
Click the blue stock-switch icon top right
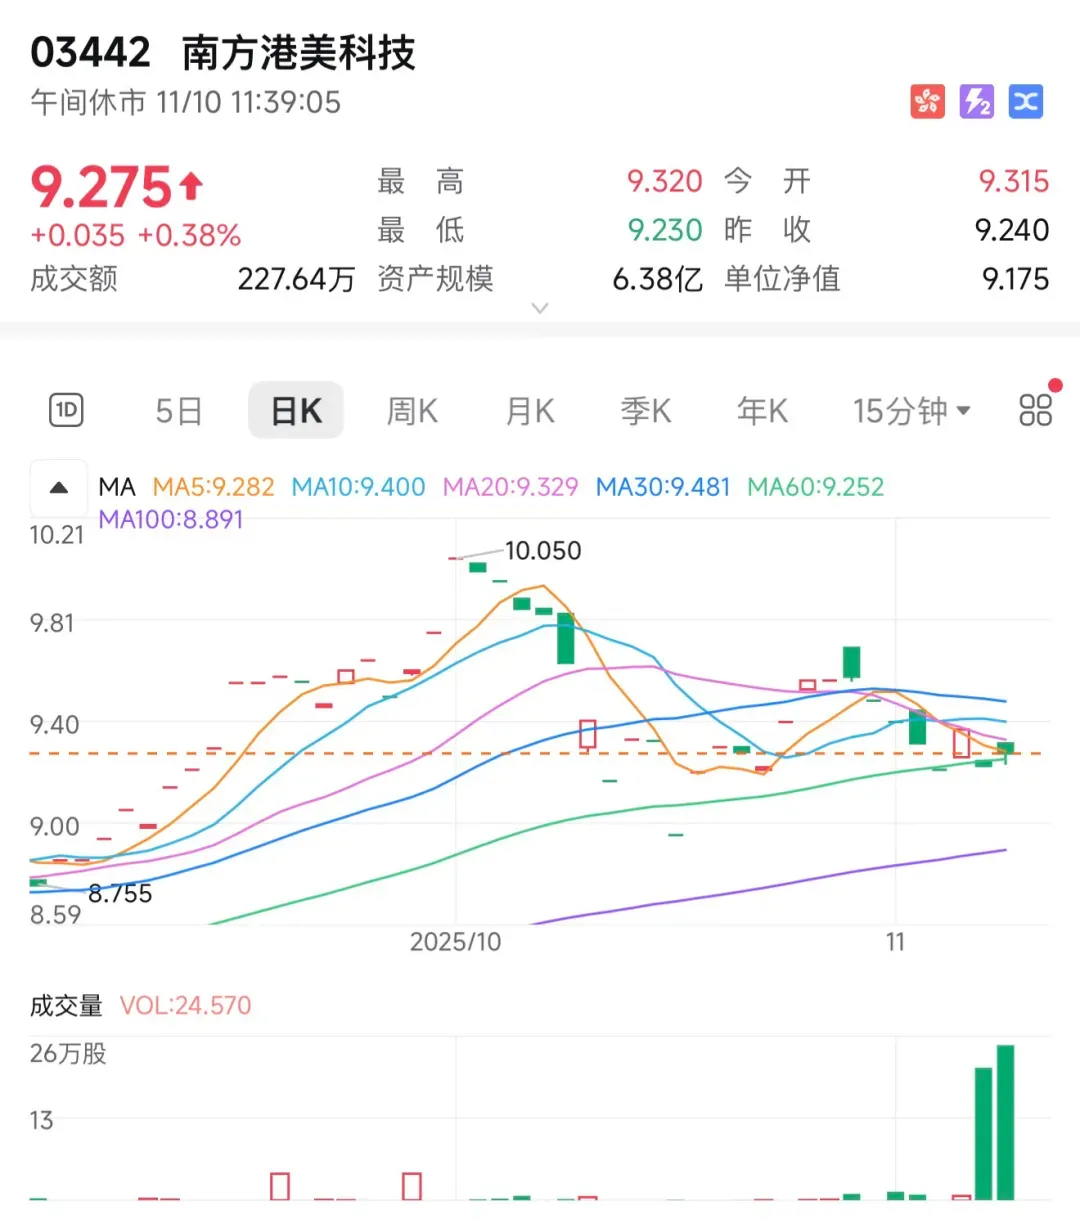[x=1026, y=101]
